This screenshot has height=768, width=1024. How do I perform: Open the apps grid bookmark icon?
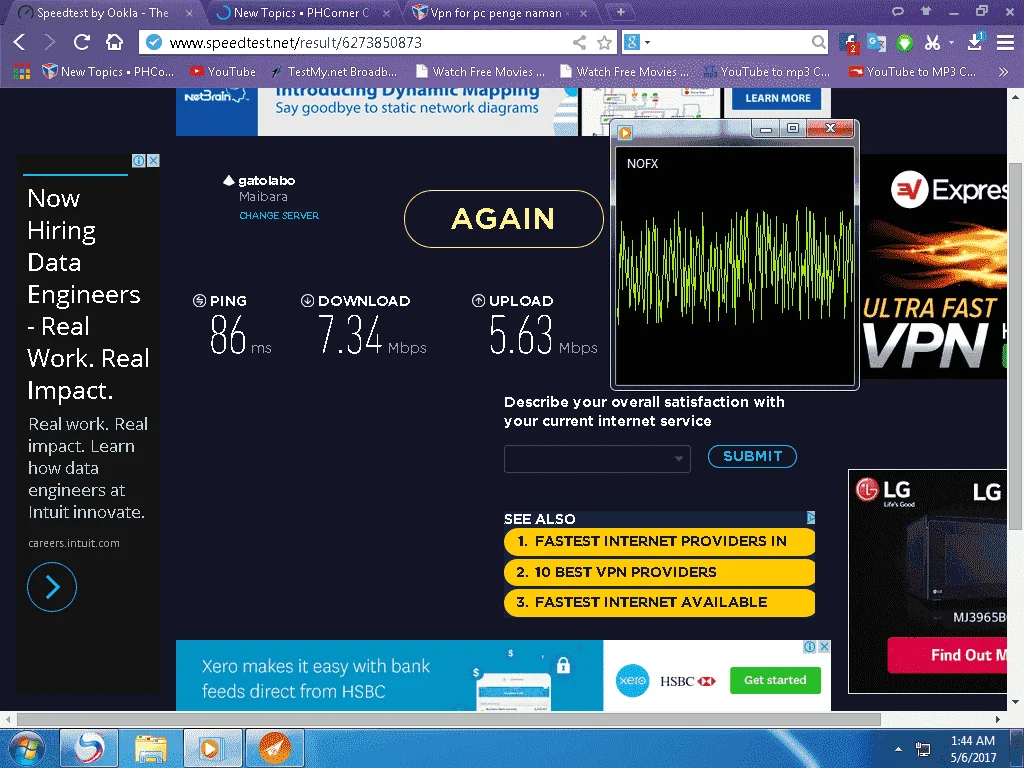[22, 72]
